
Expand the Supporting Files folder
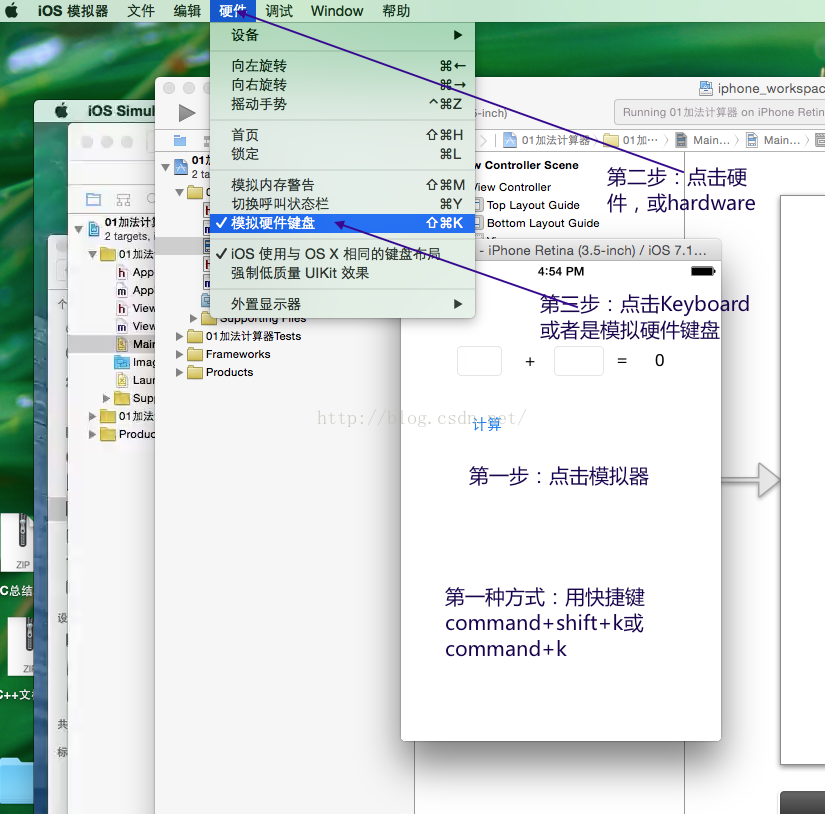(193, 318)
